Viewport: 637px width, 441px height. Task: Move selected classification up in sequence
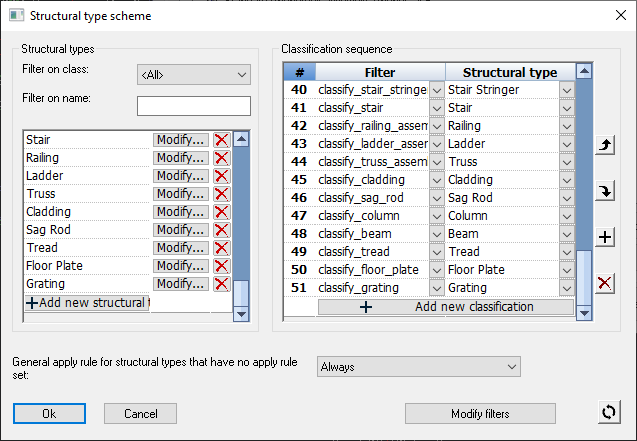[x=605, y=147]
